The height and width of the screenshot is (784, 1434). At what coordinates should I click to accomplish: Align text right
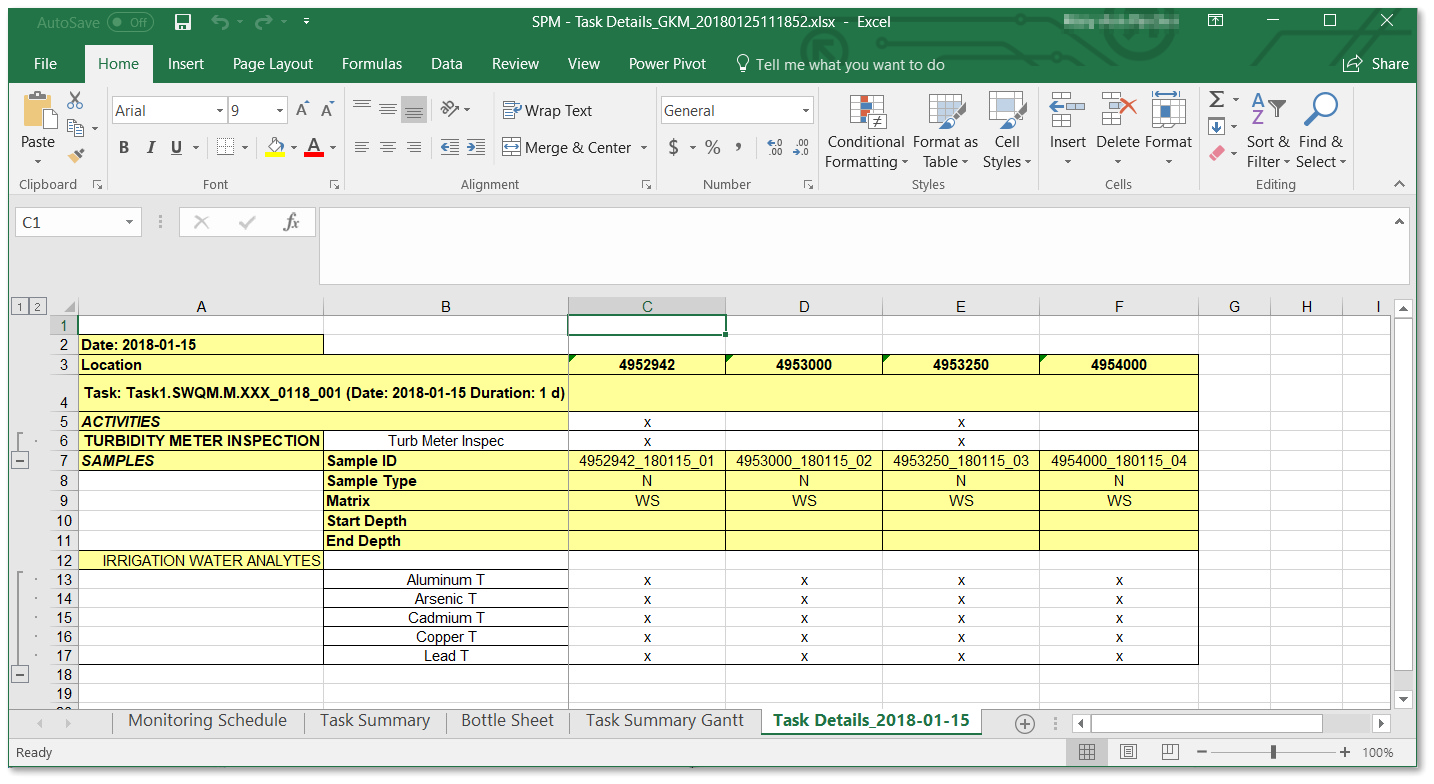point(414,148)
